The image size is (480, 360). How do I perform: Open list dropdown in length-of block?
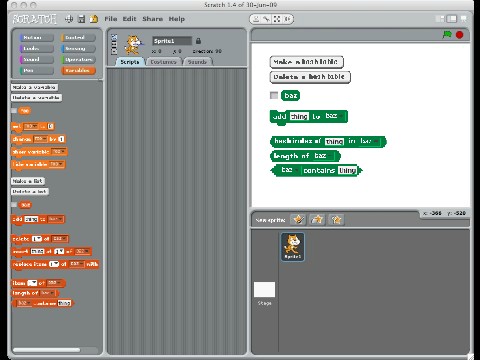point(48,293)
